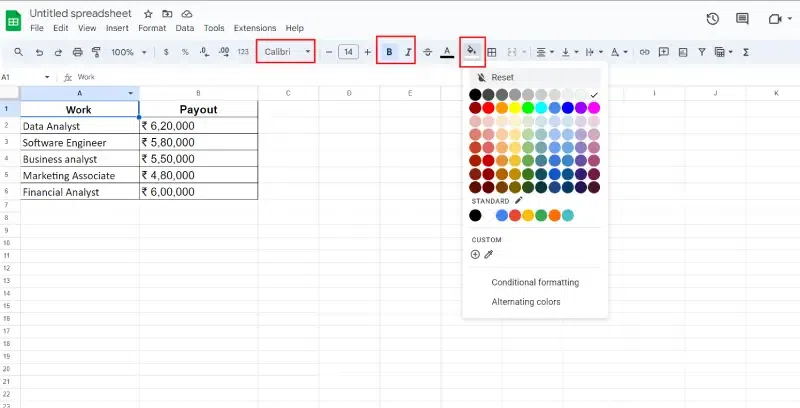Click the insert chart icon
Image resolution: width=800 pixels, height=408 pixels.
(x=683, y=52)
